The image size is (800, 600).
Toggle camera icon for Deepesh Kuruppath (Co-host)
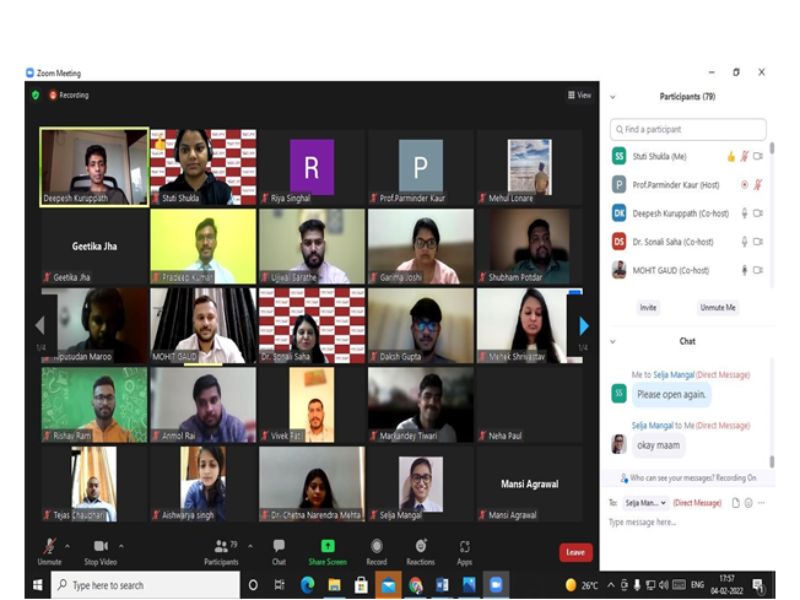758,213
